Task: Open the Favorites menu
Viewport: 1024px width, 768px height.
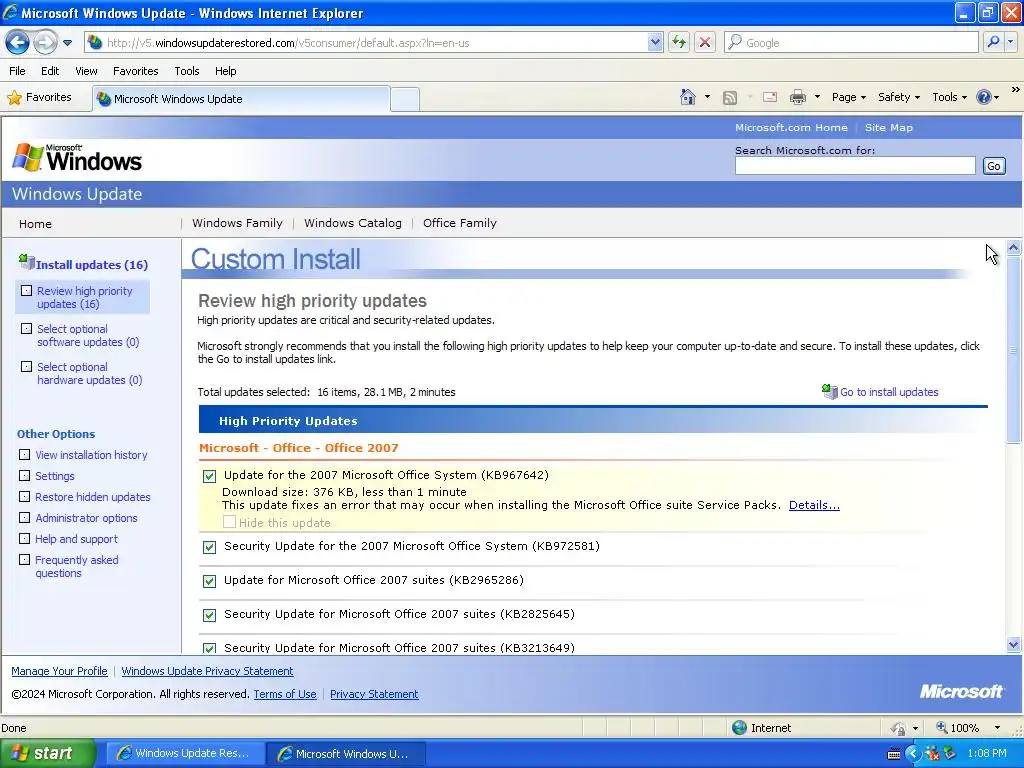Action: (136, 71)
